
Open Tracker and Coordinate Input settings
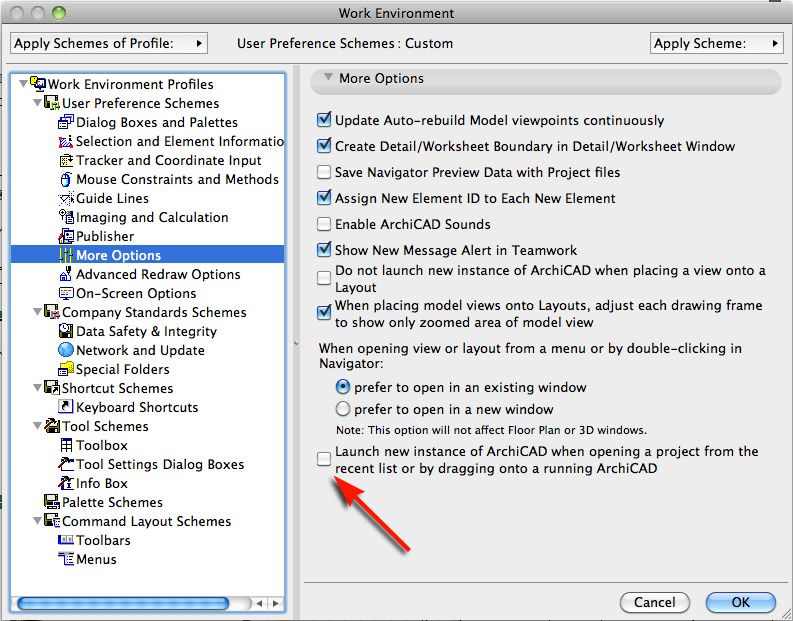click(x=168, y=160)
